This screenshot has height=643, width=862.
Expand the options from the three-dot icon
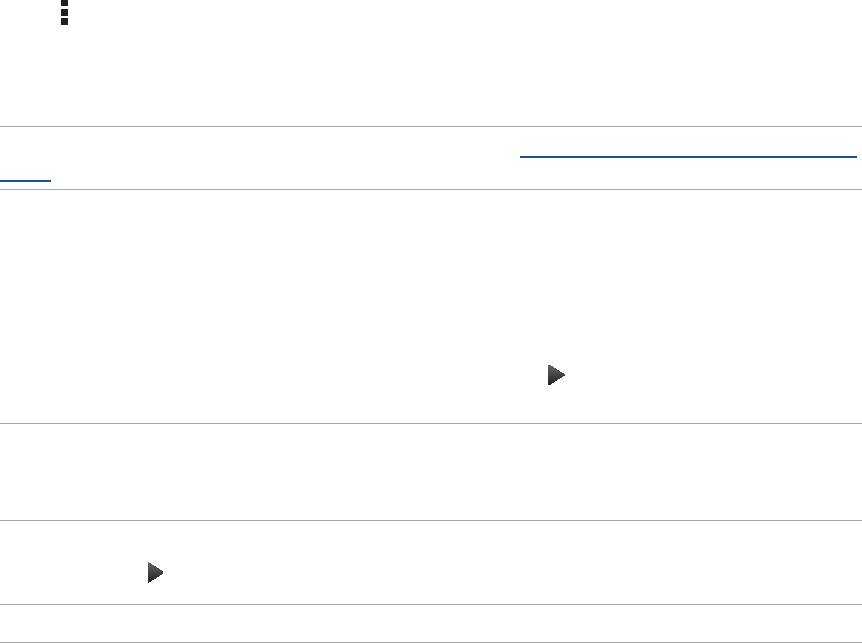pyautogui.click(x=65, y=12)
